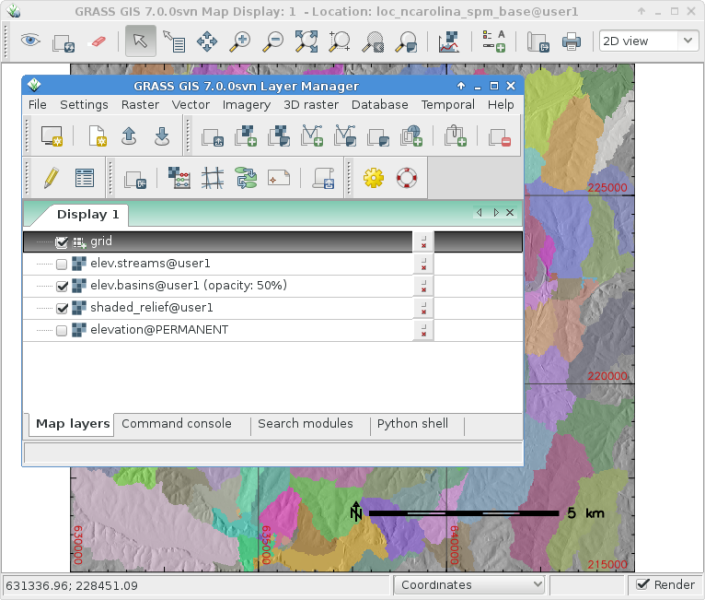
Task: Open the Temporal menu
Action: click(448, 104)
